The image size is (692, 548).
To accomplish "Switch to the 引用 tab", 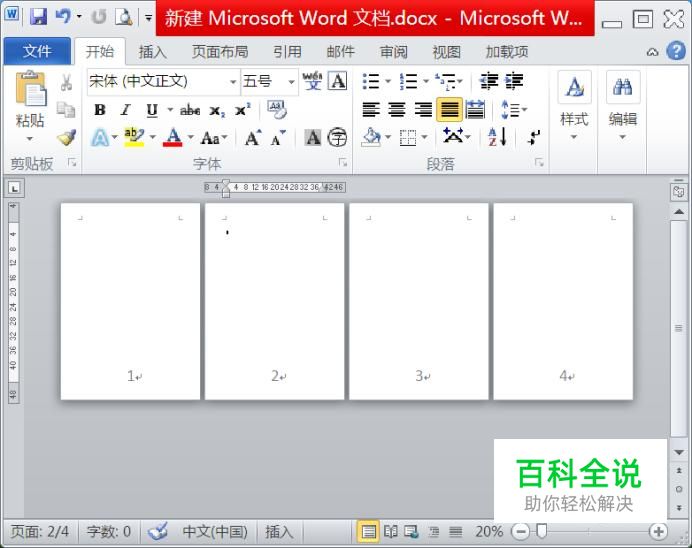I will click(287, 52).
